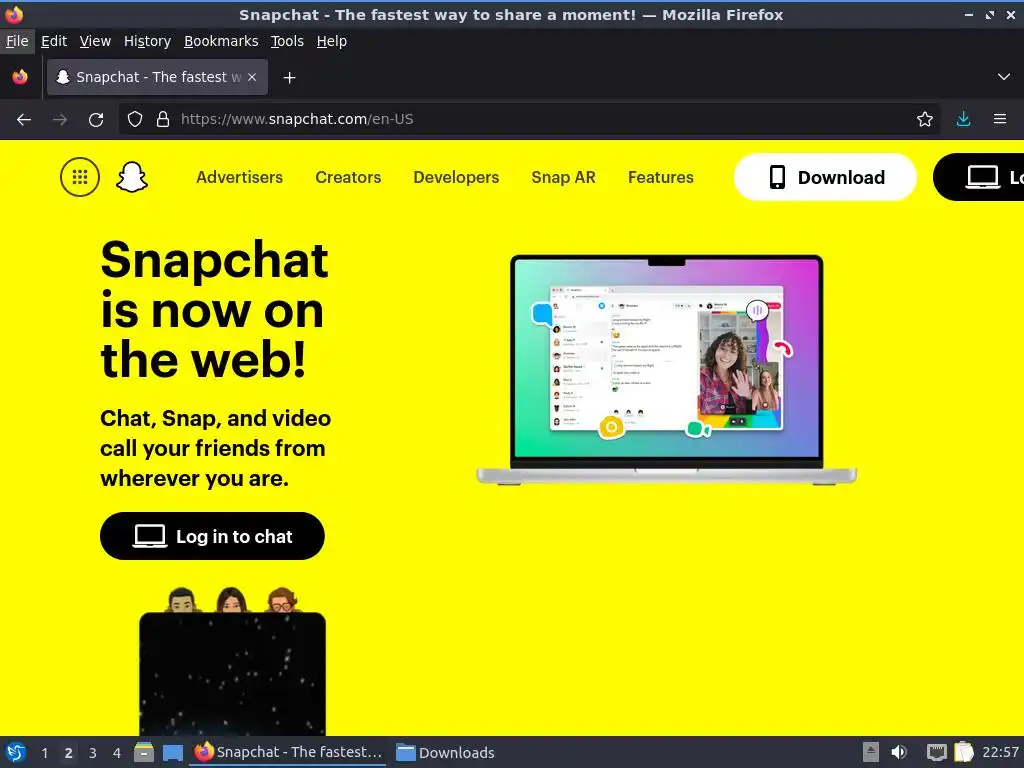Open the Firefox hamburger application menu
Screen dimensions: 1024x768
pyautogui.click(x=1000, y=120)
